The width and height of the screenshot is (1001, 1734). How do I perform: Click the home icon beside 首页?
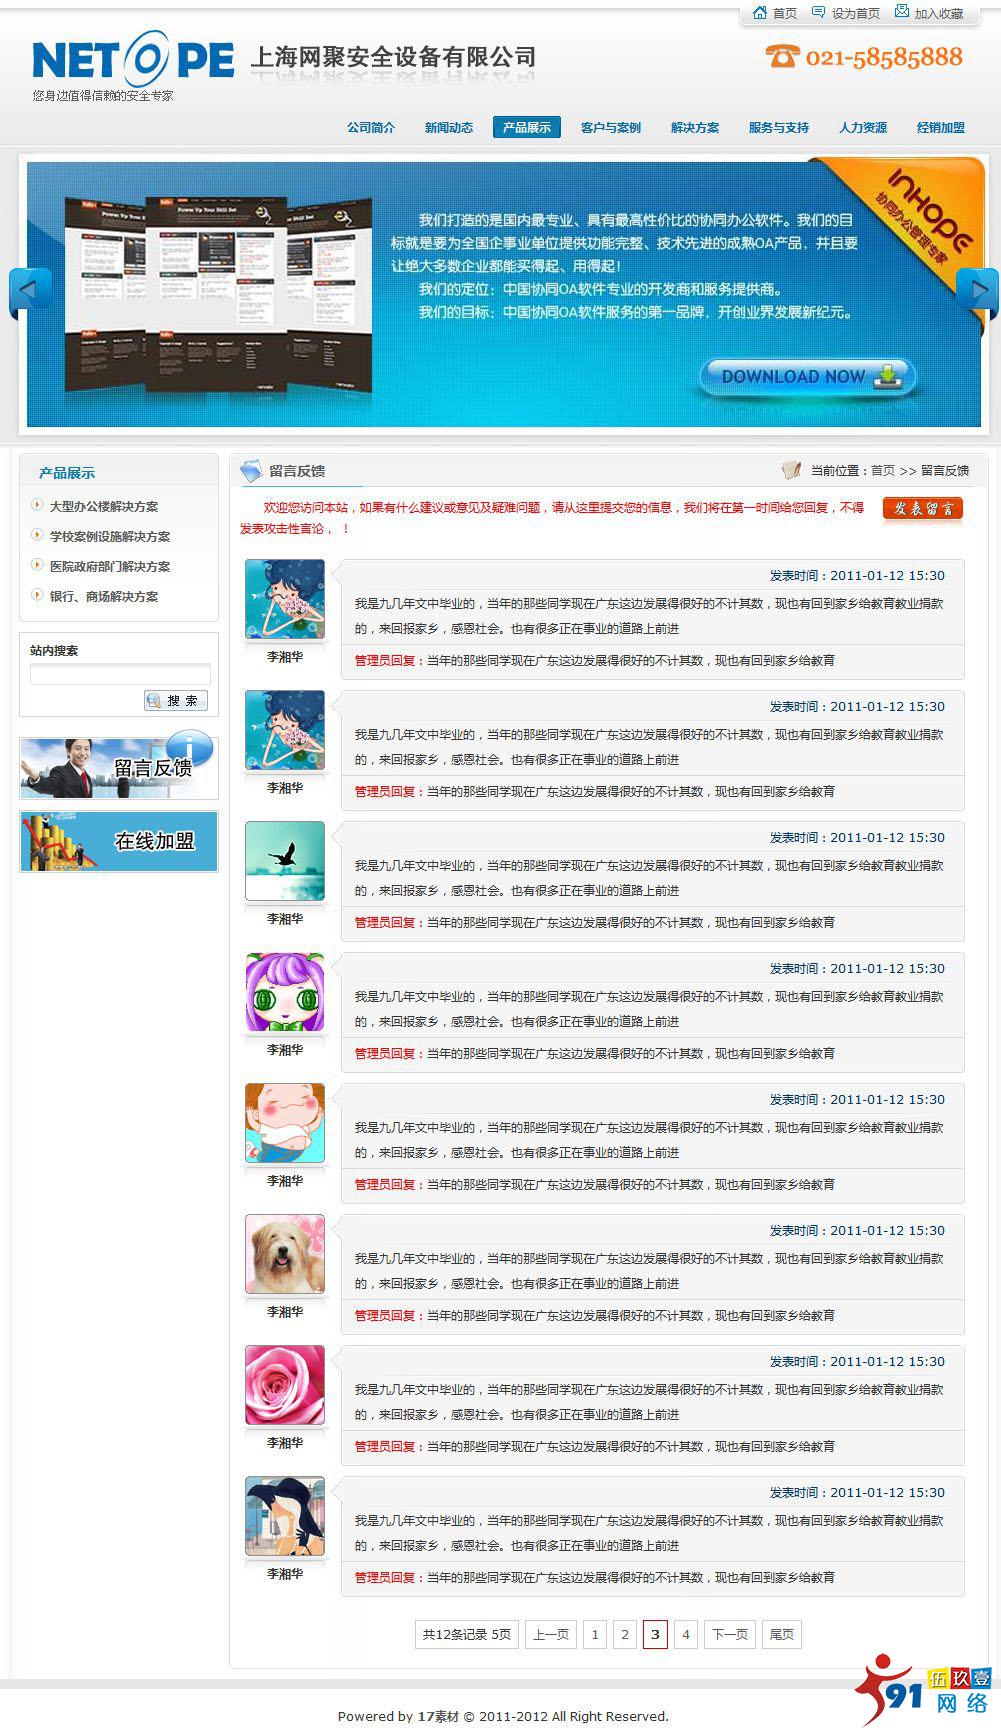coord(760,13)
